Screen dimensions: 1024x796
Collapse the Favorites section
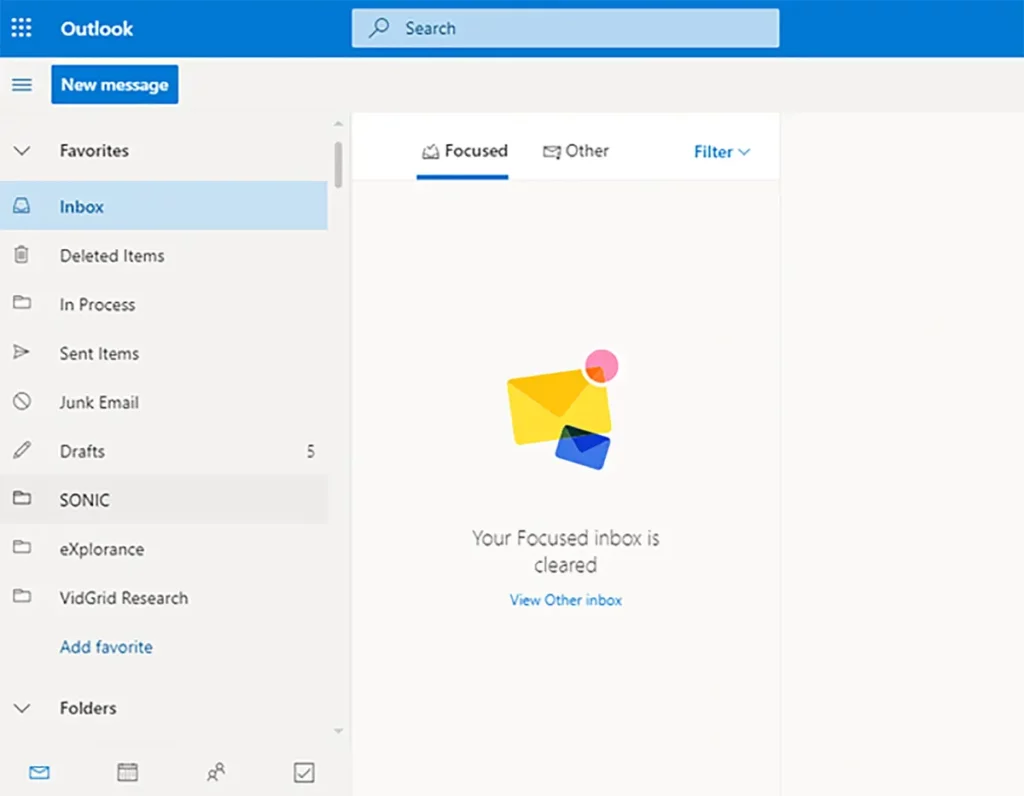tap(22, 150)
